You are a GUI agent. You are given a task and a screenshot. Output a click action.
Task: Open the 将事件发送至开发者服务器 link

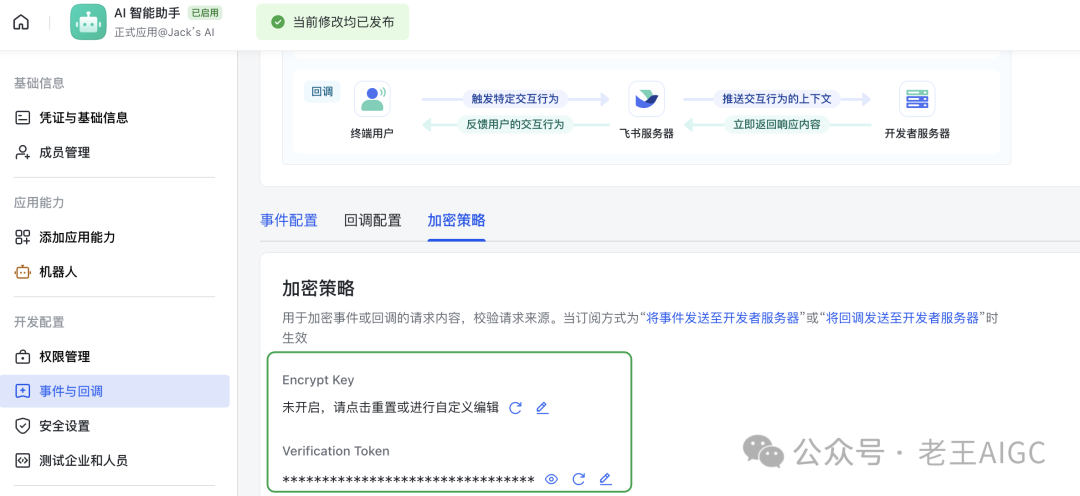point(723,318)
